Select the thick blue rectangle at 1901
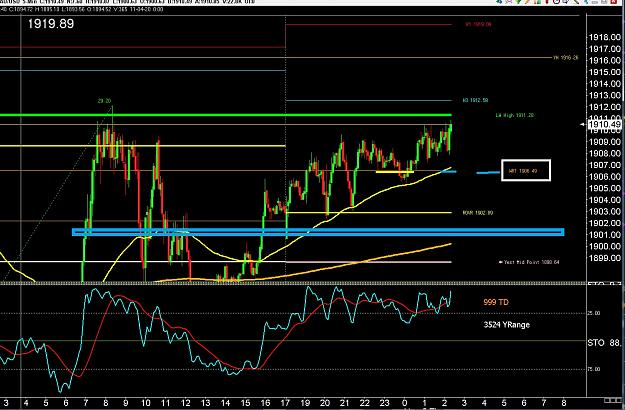The image size is (625, 410). click(318, 232)
